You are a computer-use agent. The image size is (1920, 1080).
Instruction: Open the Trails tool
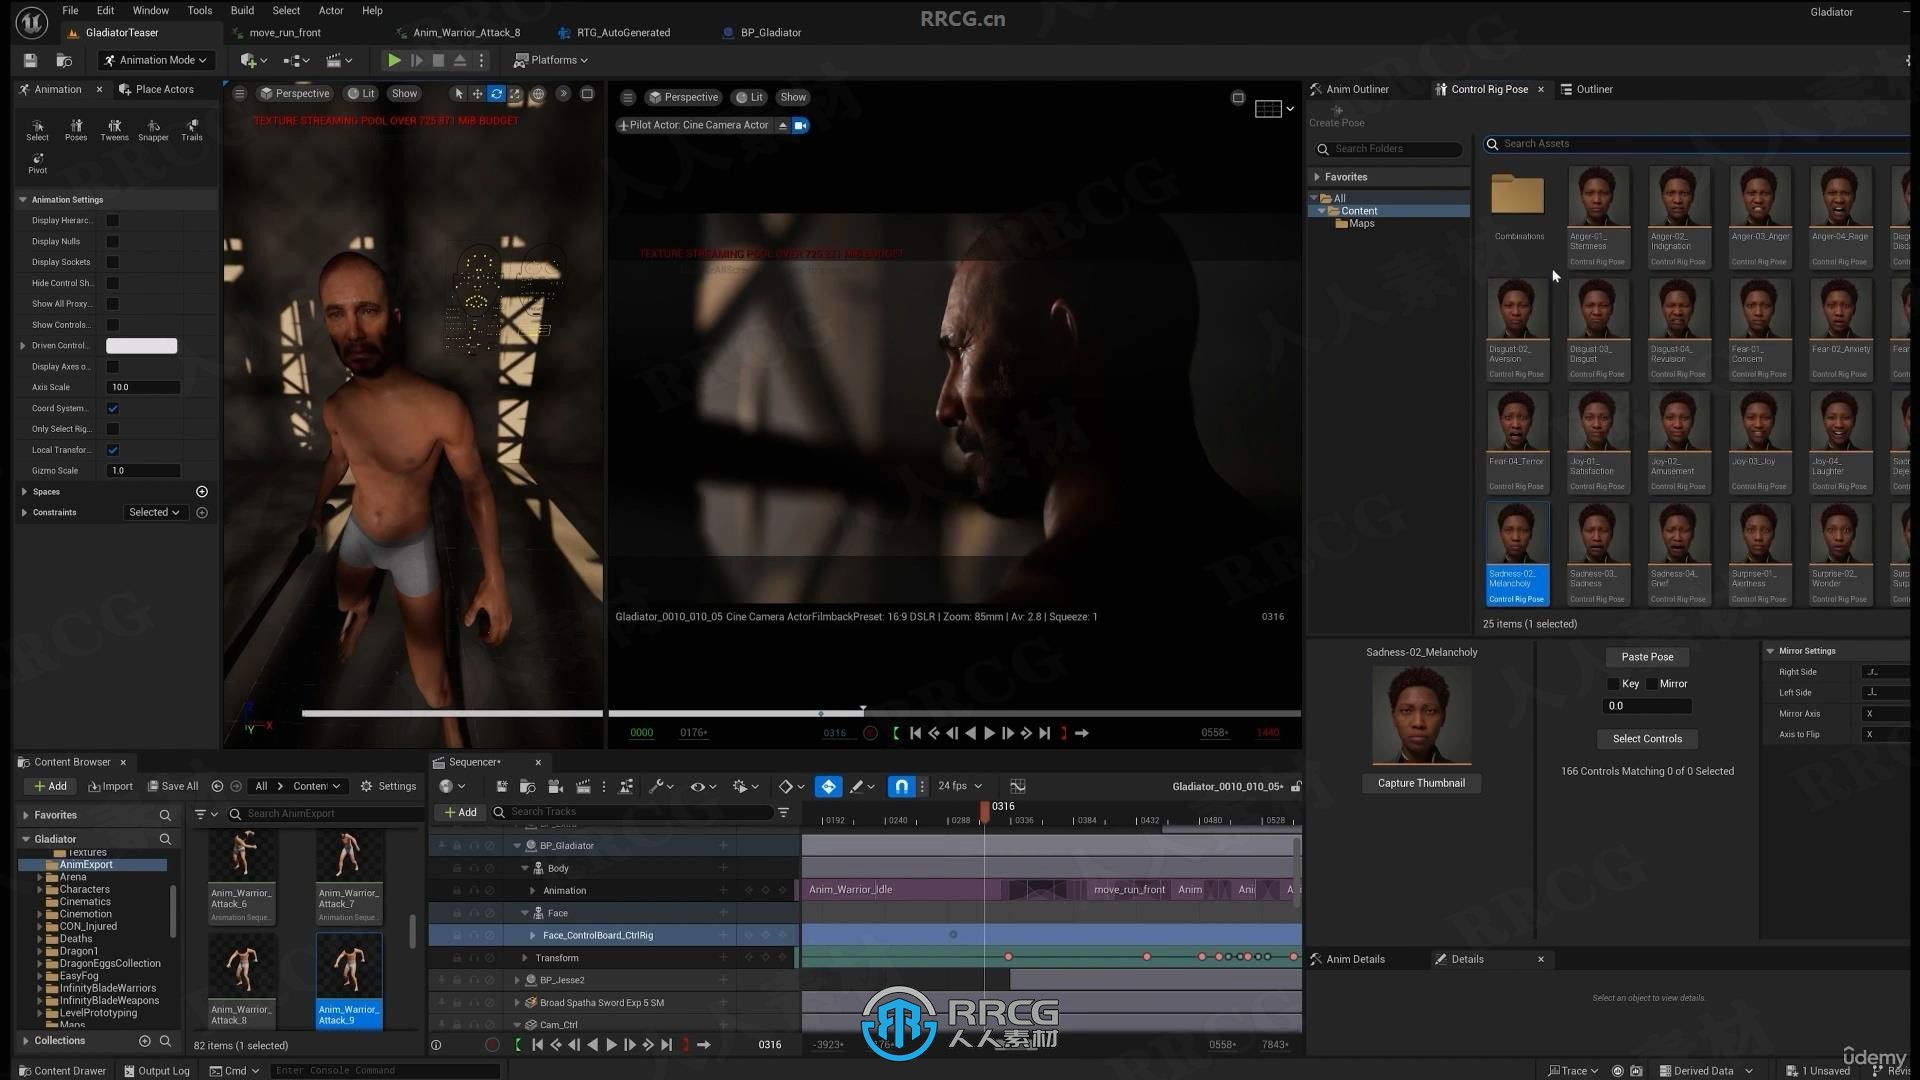click(192, 130)
